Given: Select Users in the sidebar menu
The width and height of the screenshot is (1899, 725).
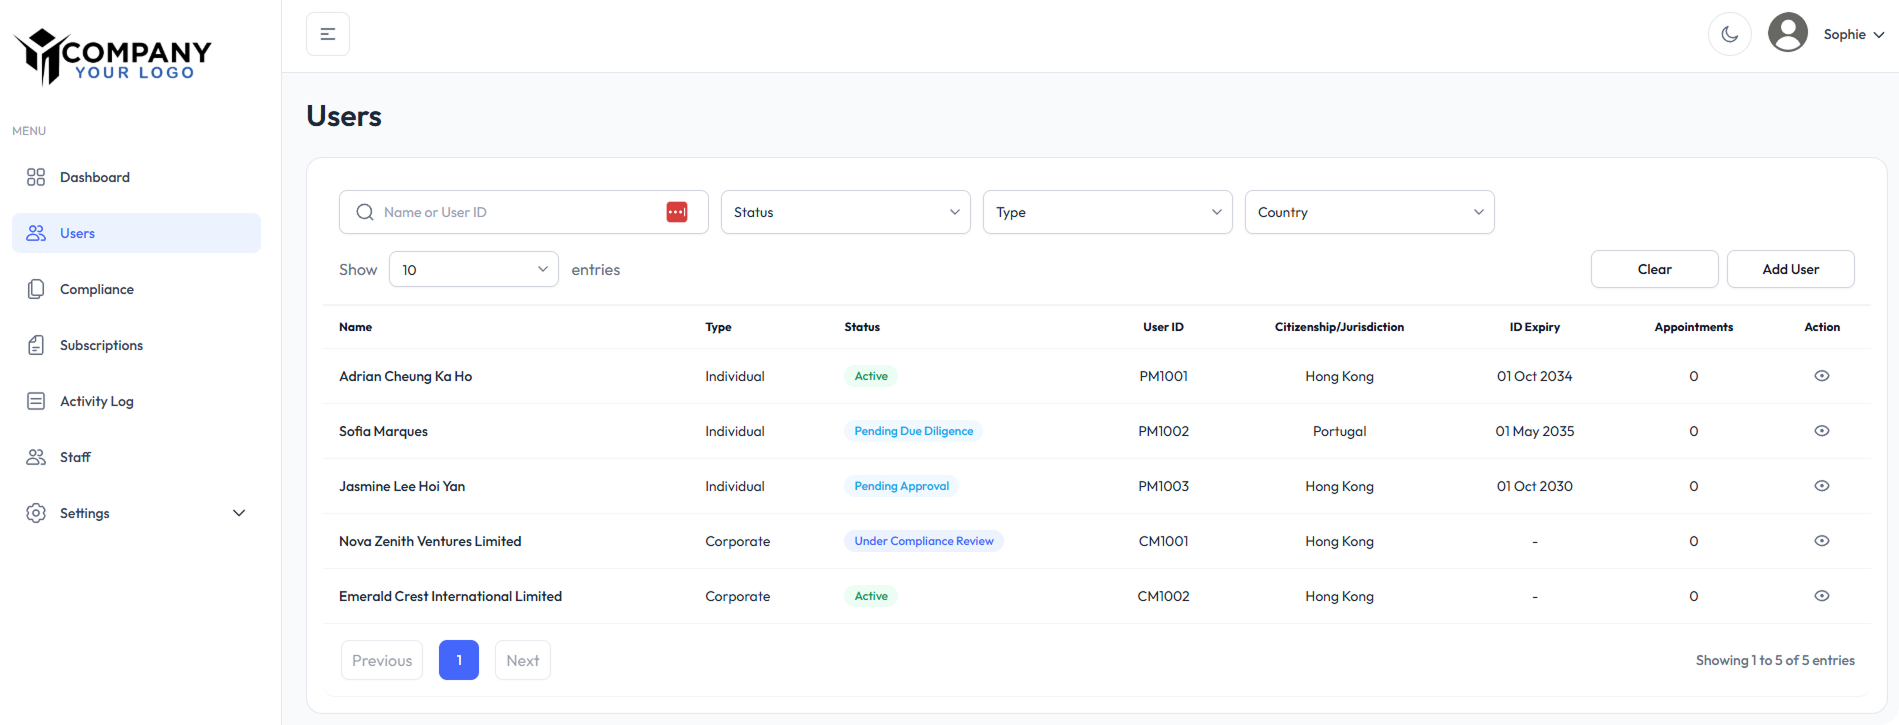Looking at the screenshot, I should (136, 233).
